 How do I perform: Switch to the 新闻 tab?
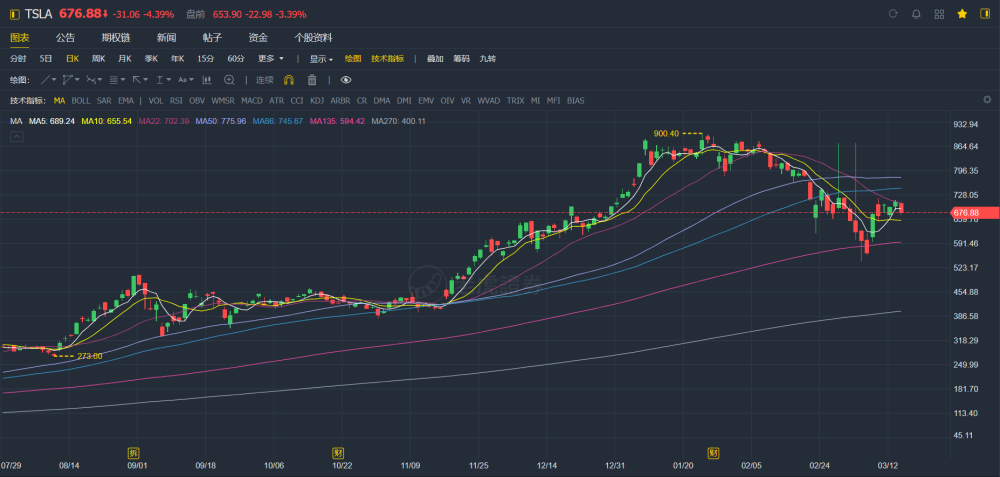pyautogui.click(x=166, y=38)
